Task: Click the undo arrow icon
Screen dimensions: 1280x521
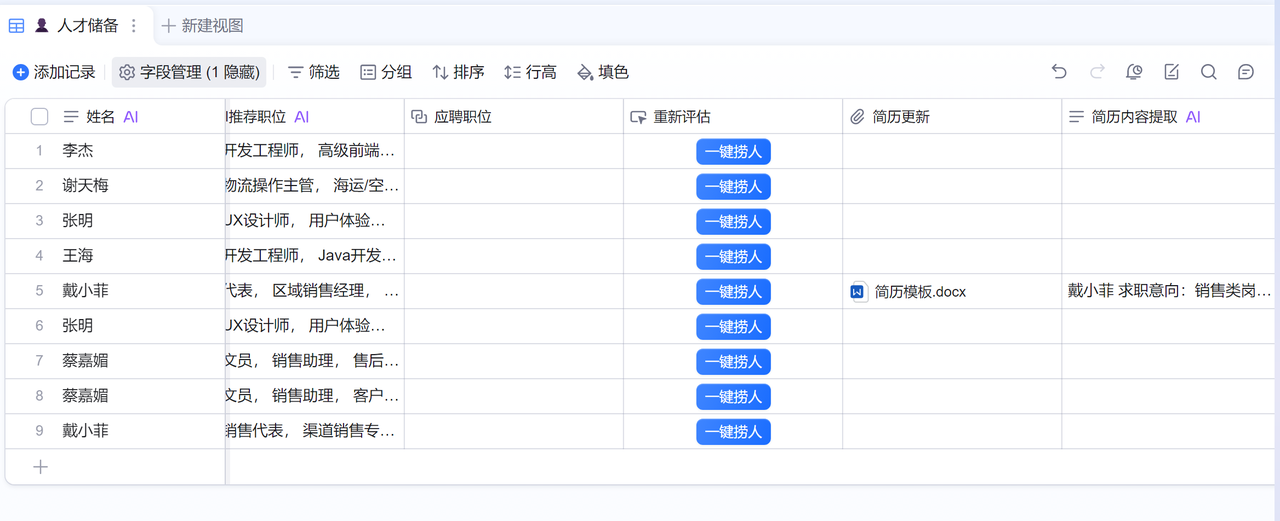Action: coord(1059,72)
